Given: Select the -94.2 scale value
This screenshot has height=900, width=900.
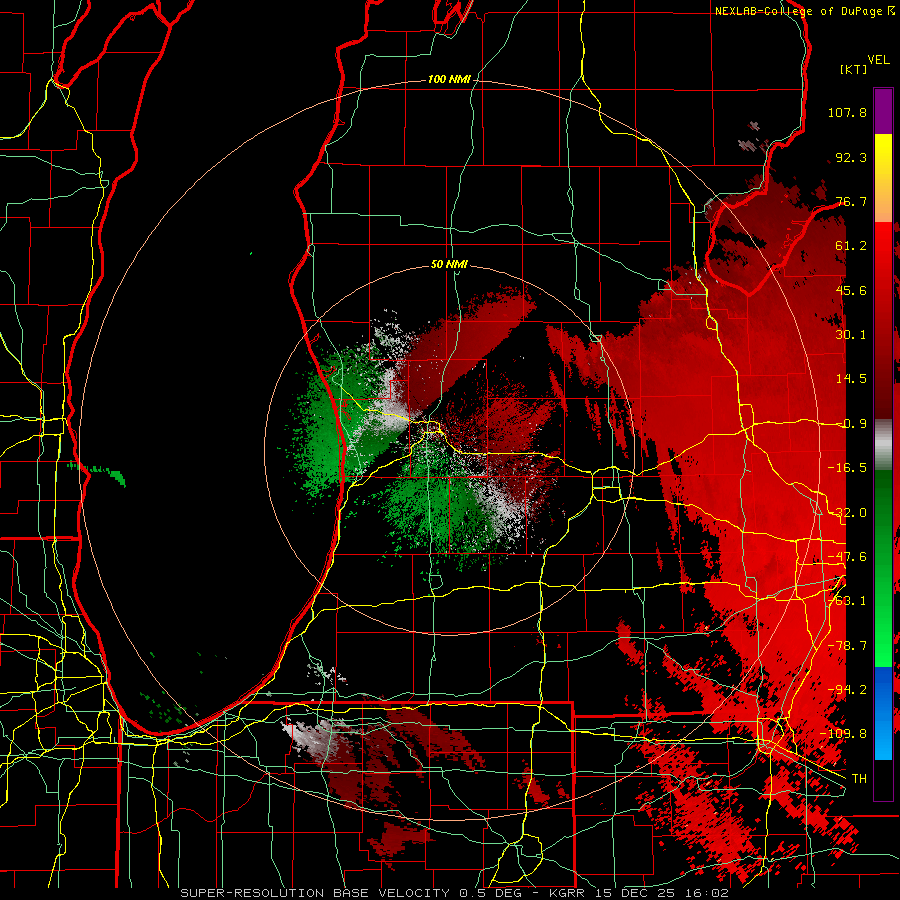Looking at the screenshot, I should (x=847, y=690).
